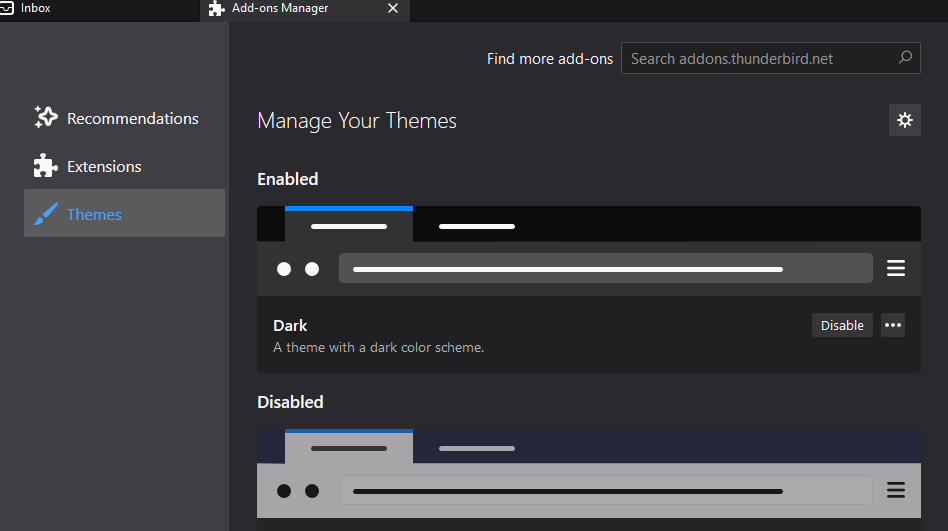Click the Add-ons Manager tab puzzle icon
The image size is (948, 531).
coord(216,9)
